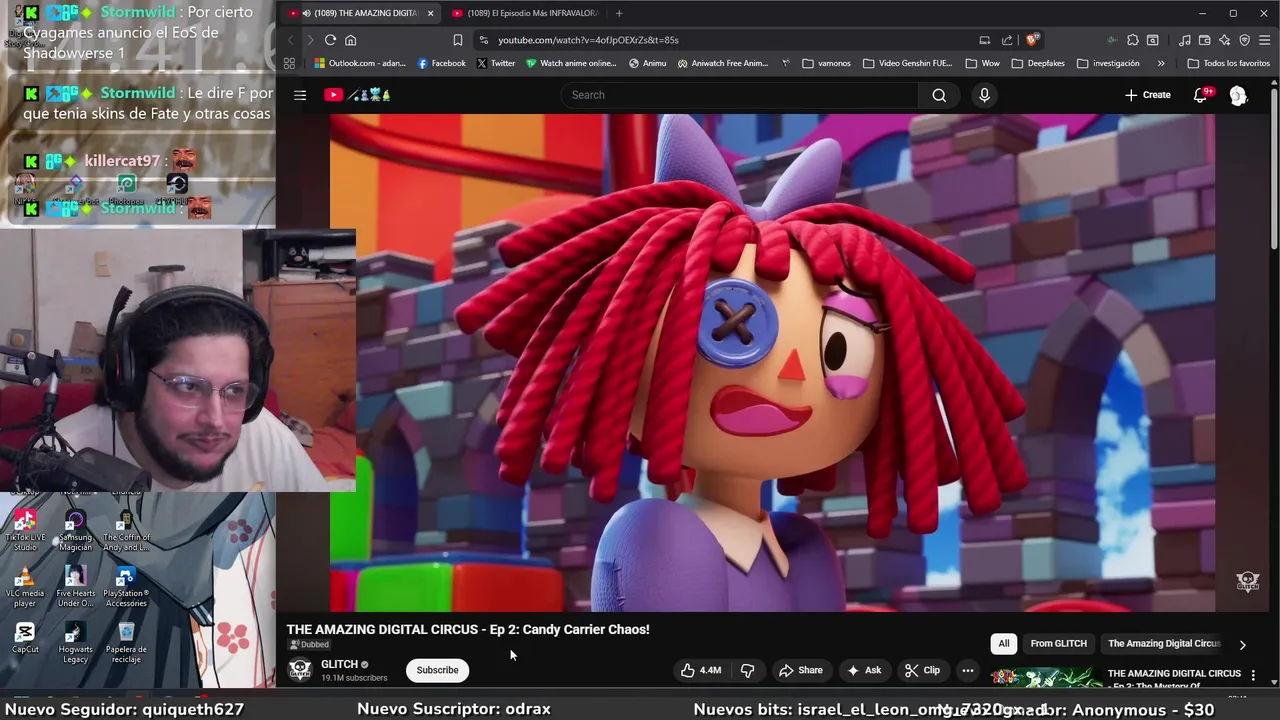Show more filter chips with right chevron
The image size is (1280, 720).
[1242, 645]
